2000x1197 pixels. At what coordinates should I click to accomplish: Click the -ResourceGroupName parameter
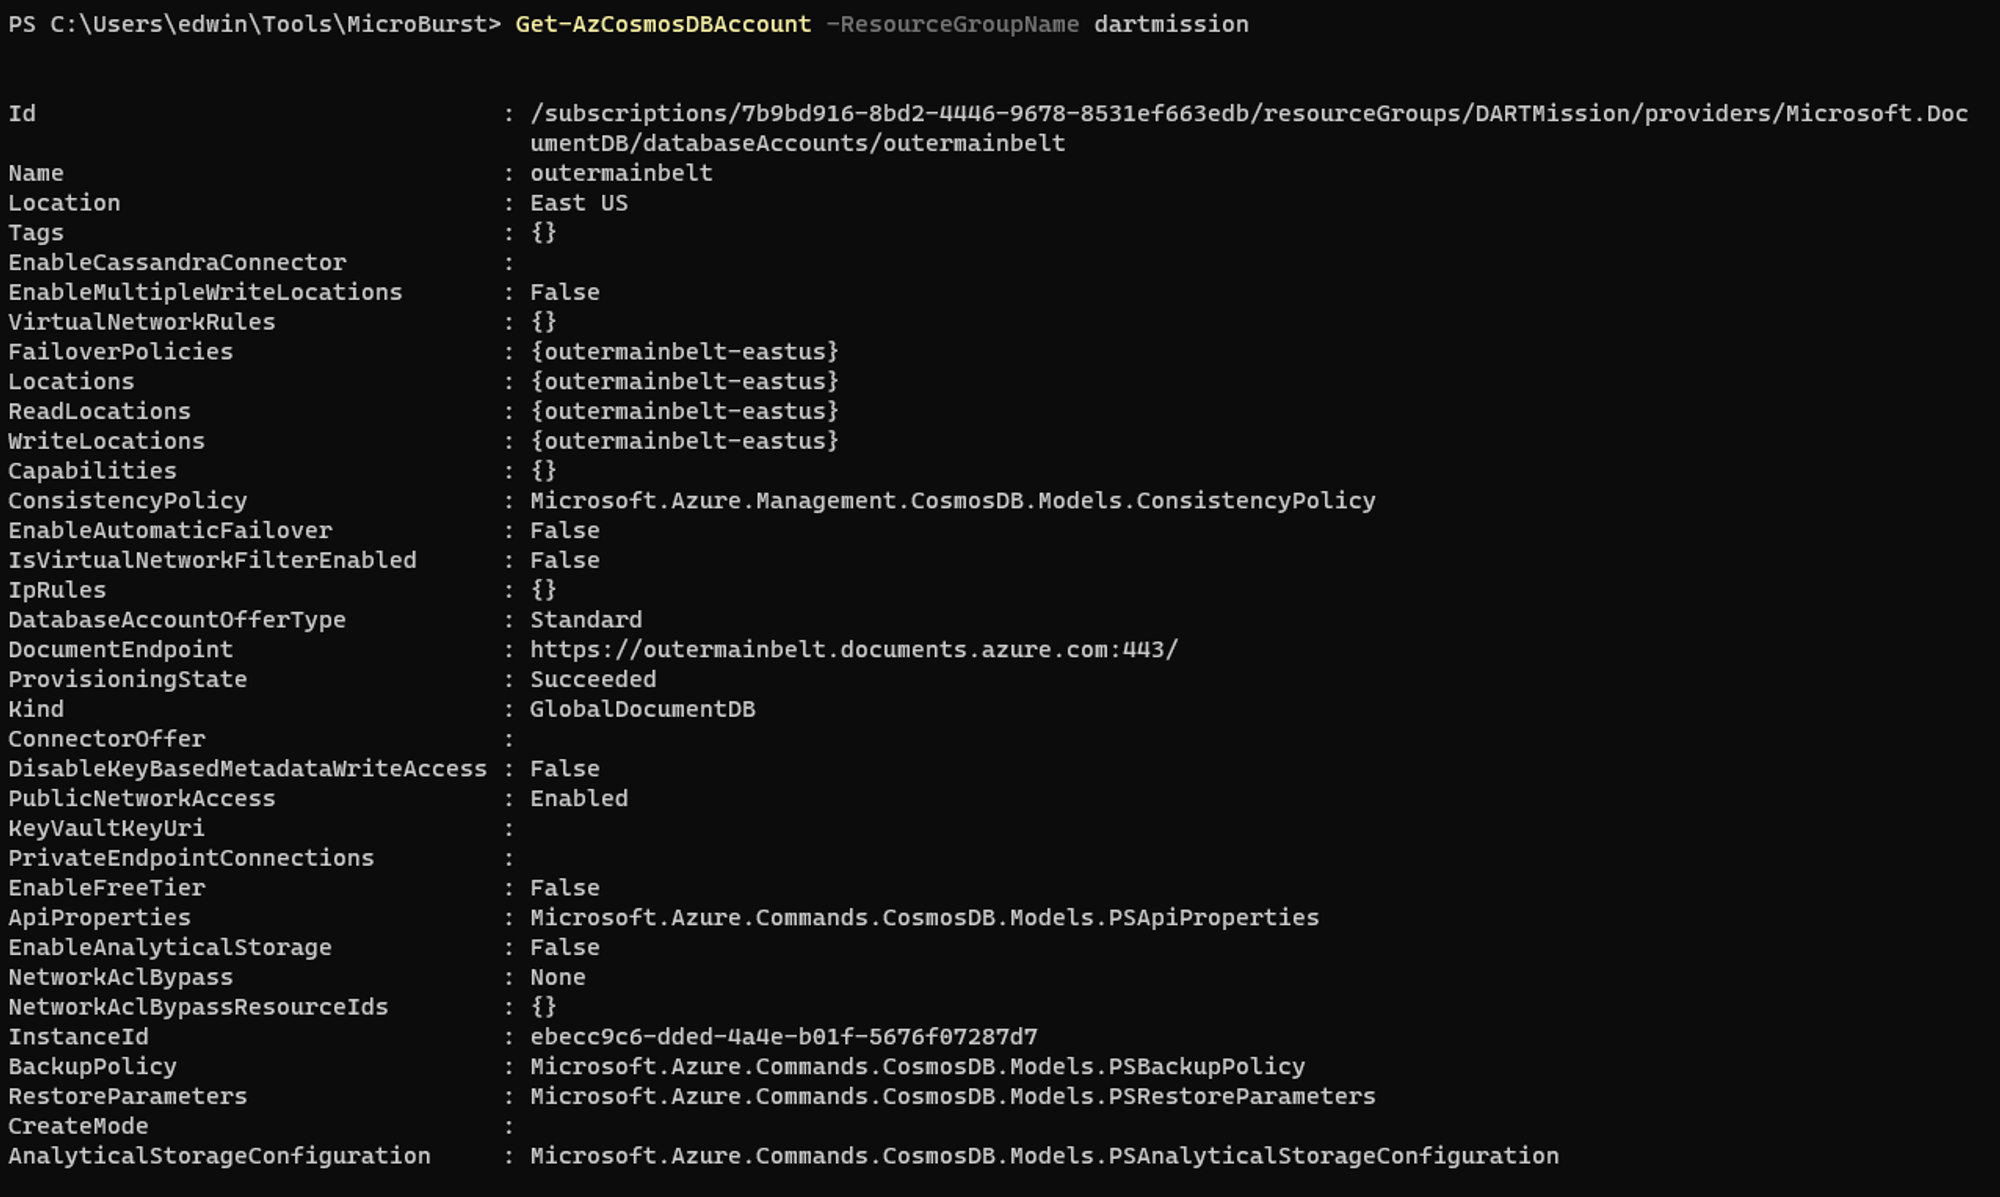[952, 24]
